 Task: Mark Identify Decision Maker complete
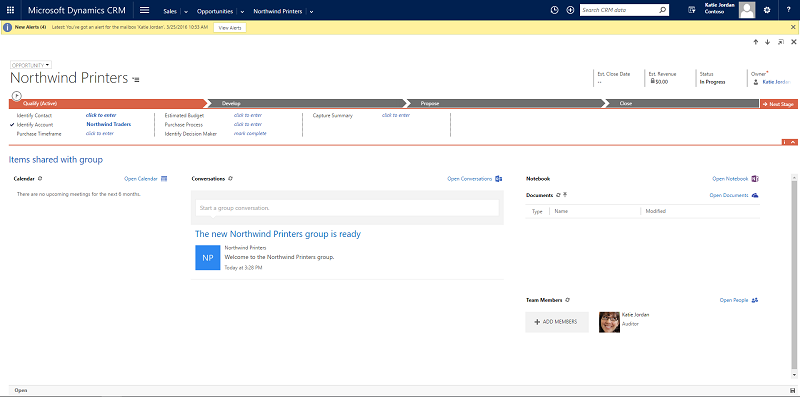tap(250, 133)
